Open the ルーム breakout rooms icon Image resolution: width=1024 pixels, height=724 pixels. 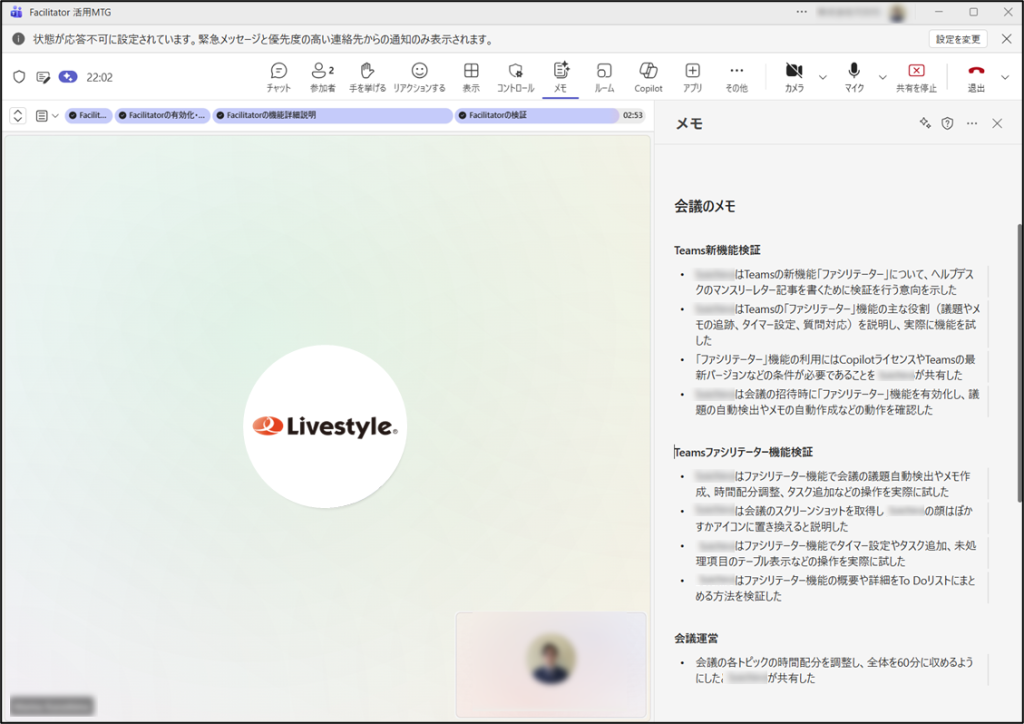tap(604, 76)
